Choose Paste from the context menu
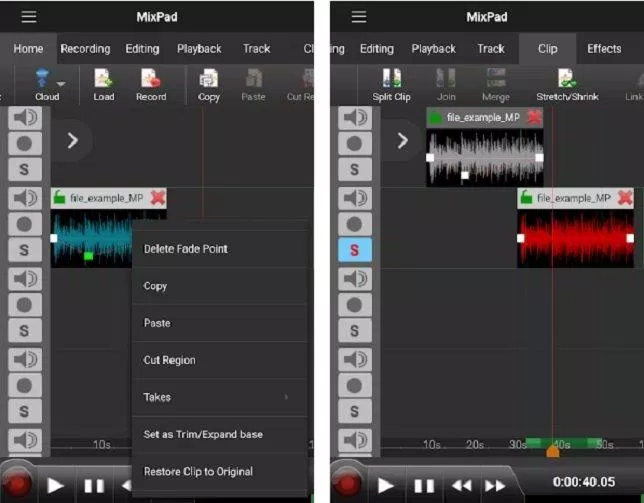This screenshot has width=644, height=503. click(220, 323)
